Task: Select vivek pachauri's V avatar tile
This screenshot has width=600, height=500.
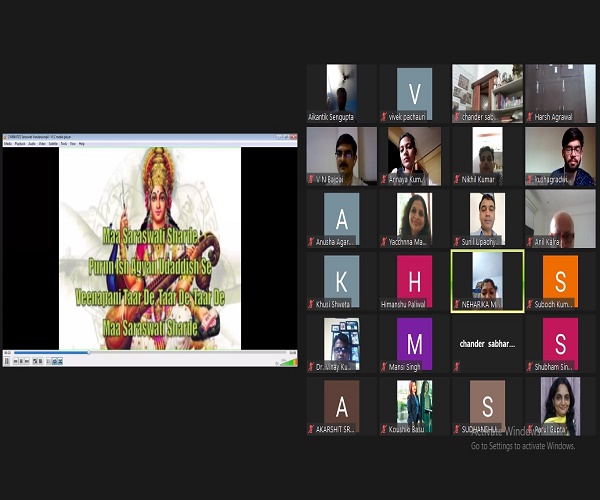Action: (414, 93)
